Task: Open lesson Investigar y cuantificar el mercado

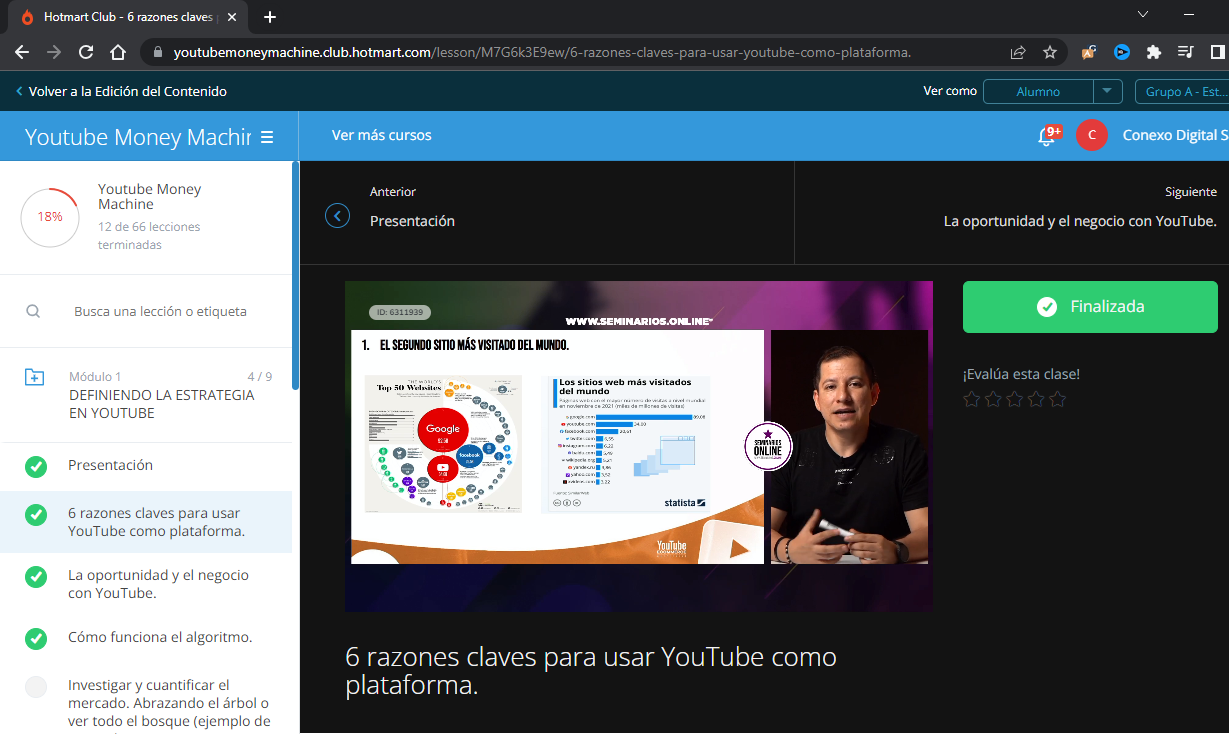Action: pos(169,703)
